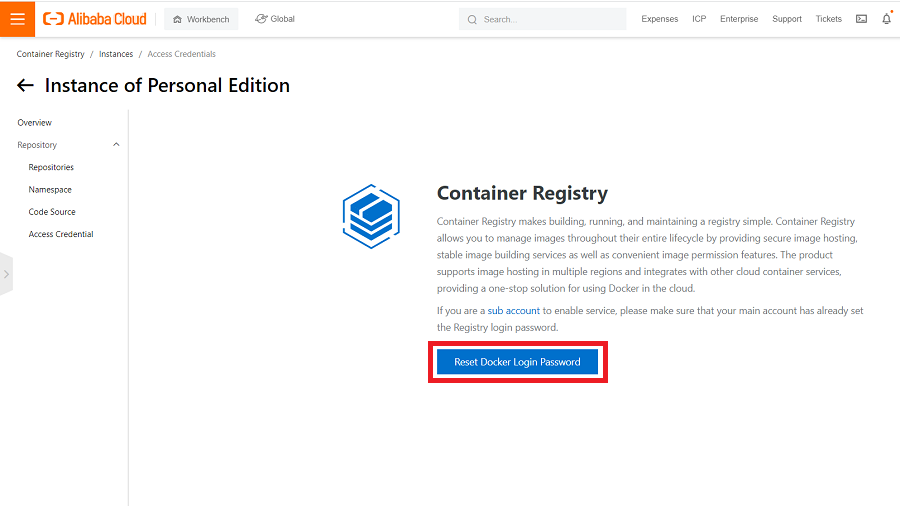Screen dimensions: 900x506
Task: Click the back arrow beside Instance title
Action: (26, 86)
